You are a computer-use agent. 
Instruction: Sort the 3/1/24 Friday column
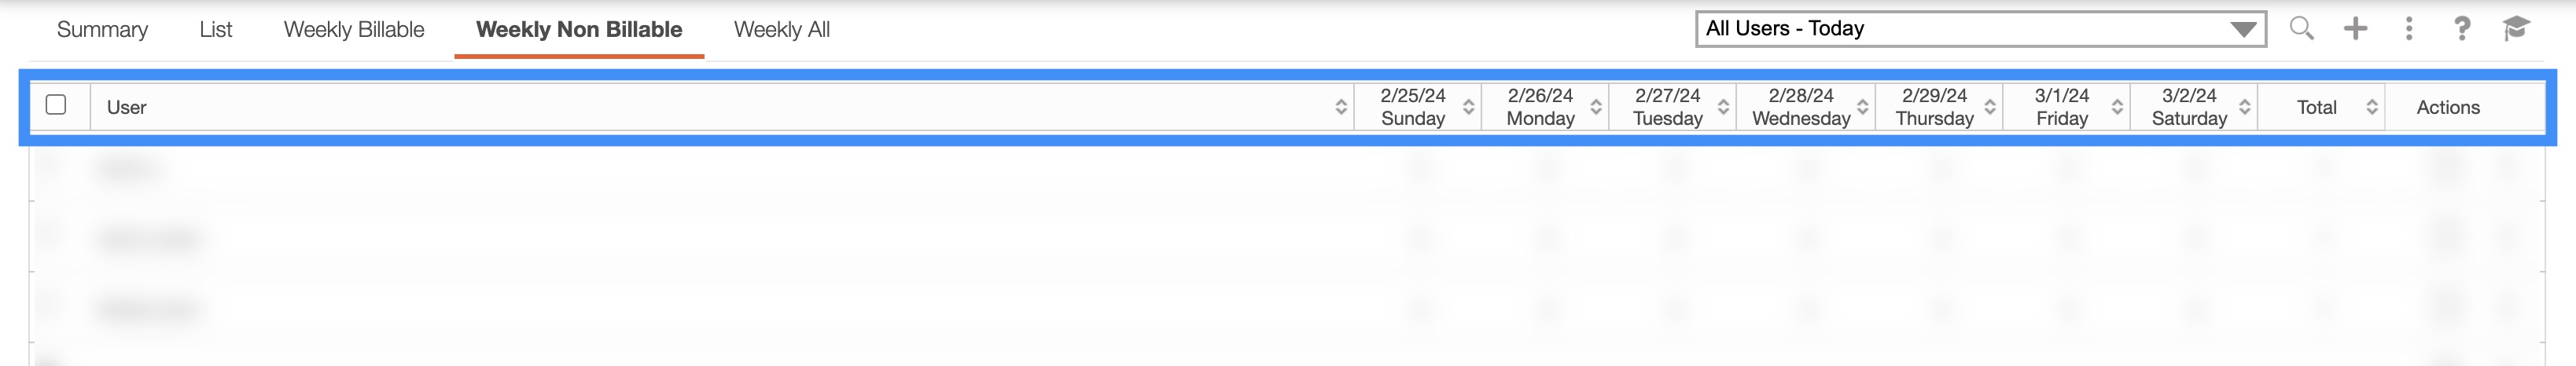(x=2117, y=107)
